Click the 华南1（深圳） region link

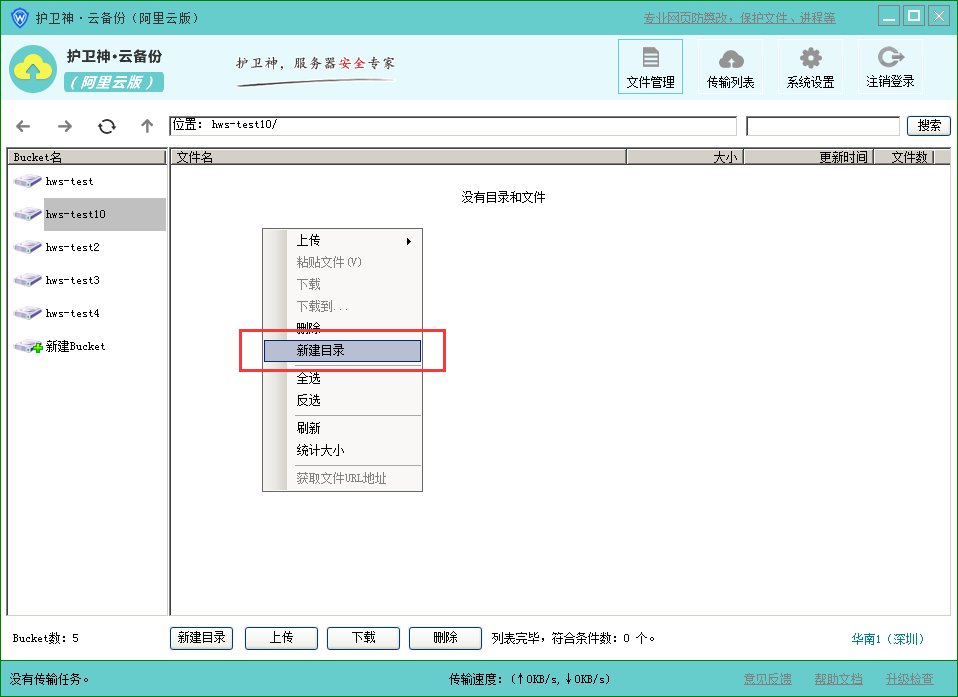pyautogui.click(x=888, y=639)
